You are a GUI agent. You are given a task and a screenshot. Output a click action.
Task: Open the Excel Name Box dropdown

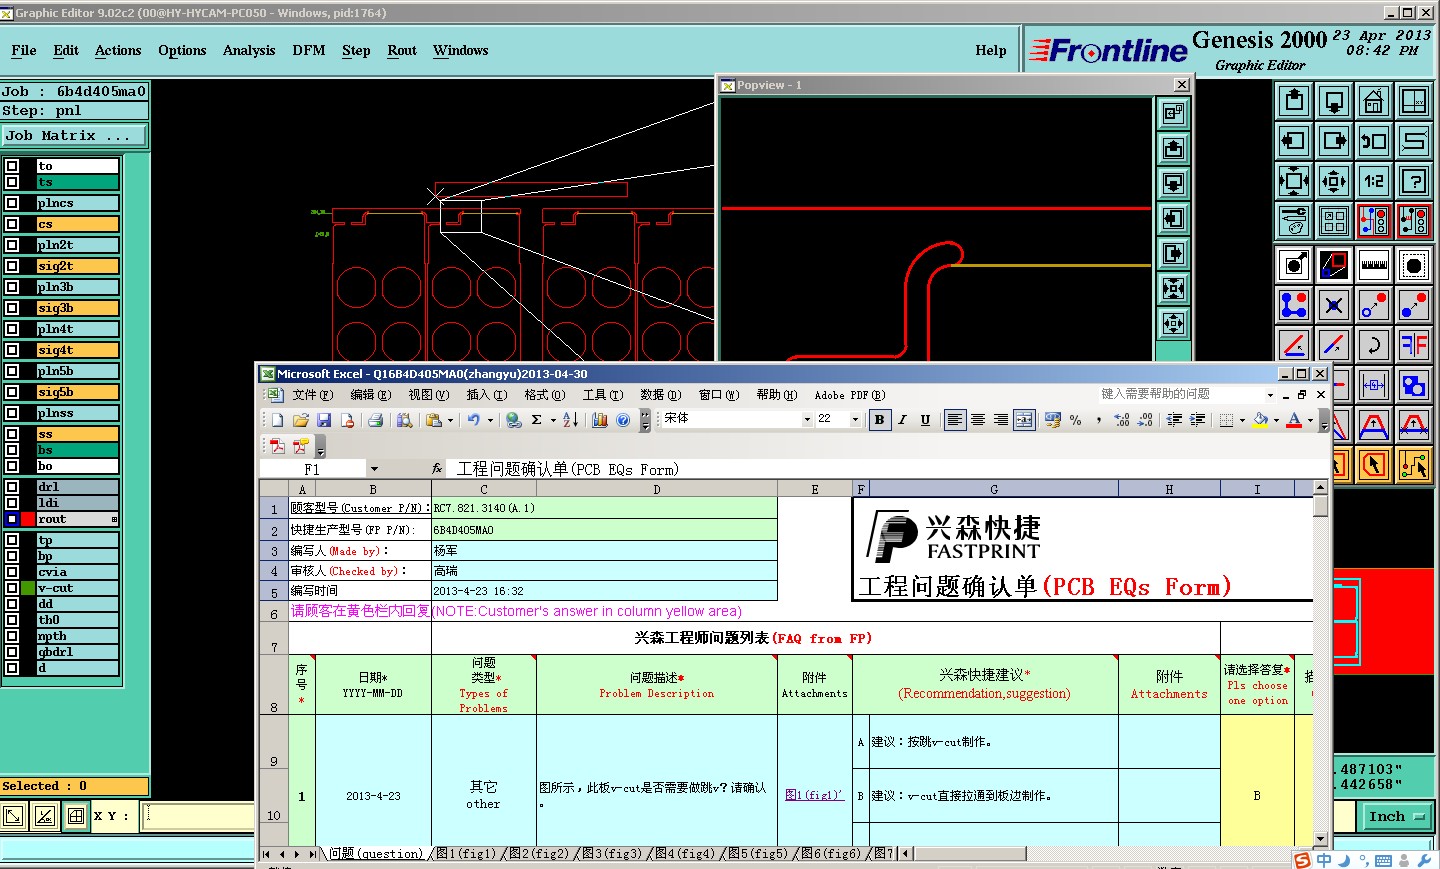point(374,469)
